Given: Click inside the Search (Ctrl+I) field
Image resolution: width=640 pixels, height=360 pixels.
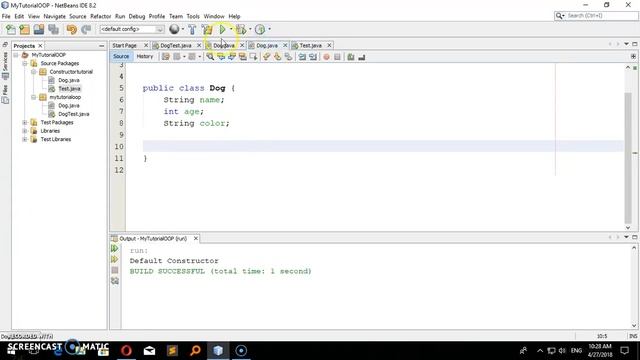Looking at the screenshot, I should click(x=601, y=16).
